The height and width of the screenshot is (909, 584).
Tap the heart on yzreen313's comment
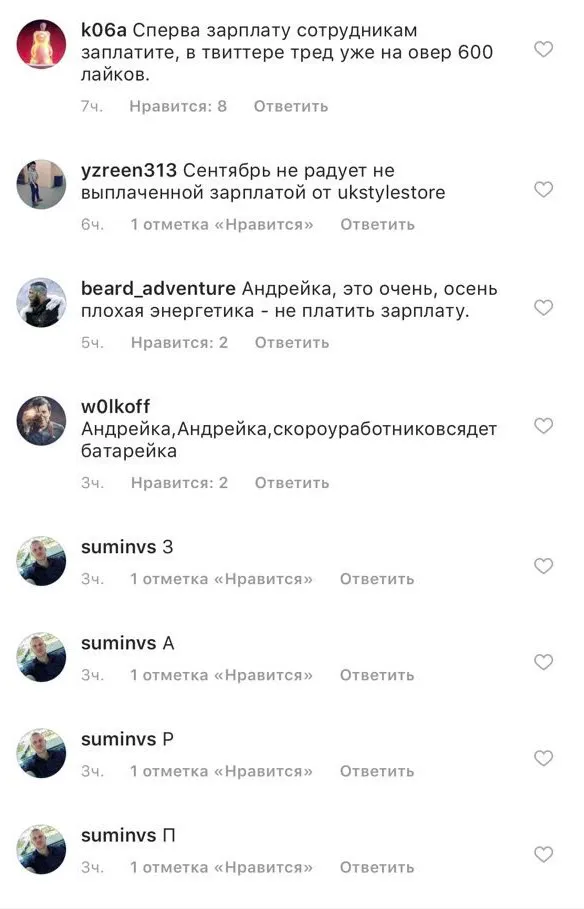(x=543, y=190)
